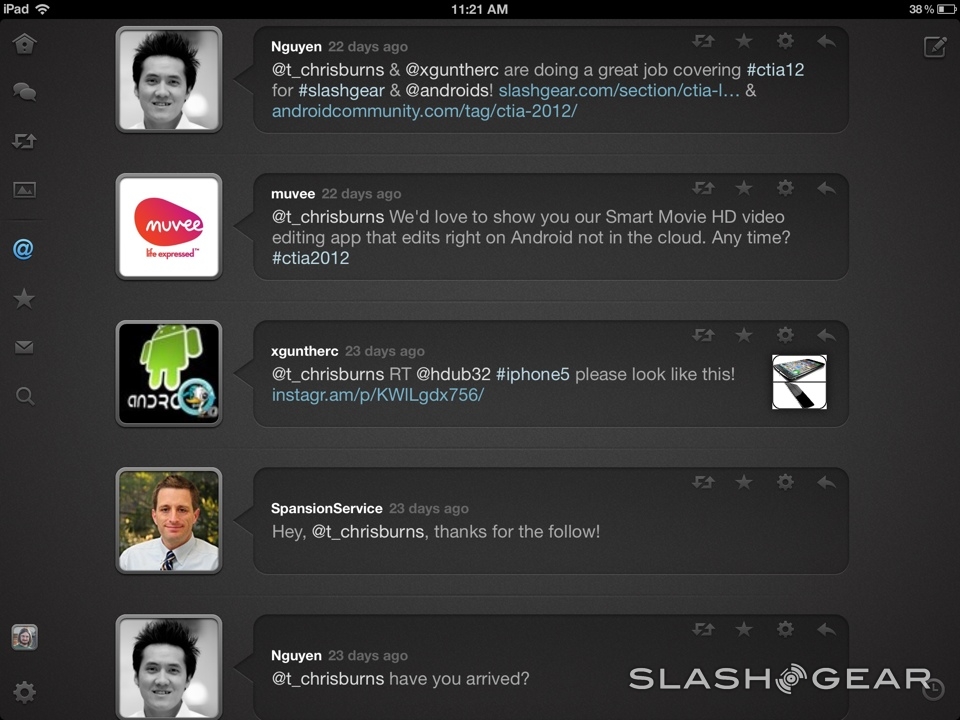960x720 pixels.
Task: Switch account via sidebar avatar
Action: coord(24,637)
